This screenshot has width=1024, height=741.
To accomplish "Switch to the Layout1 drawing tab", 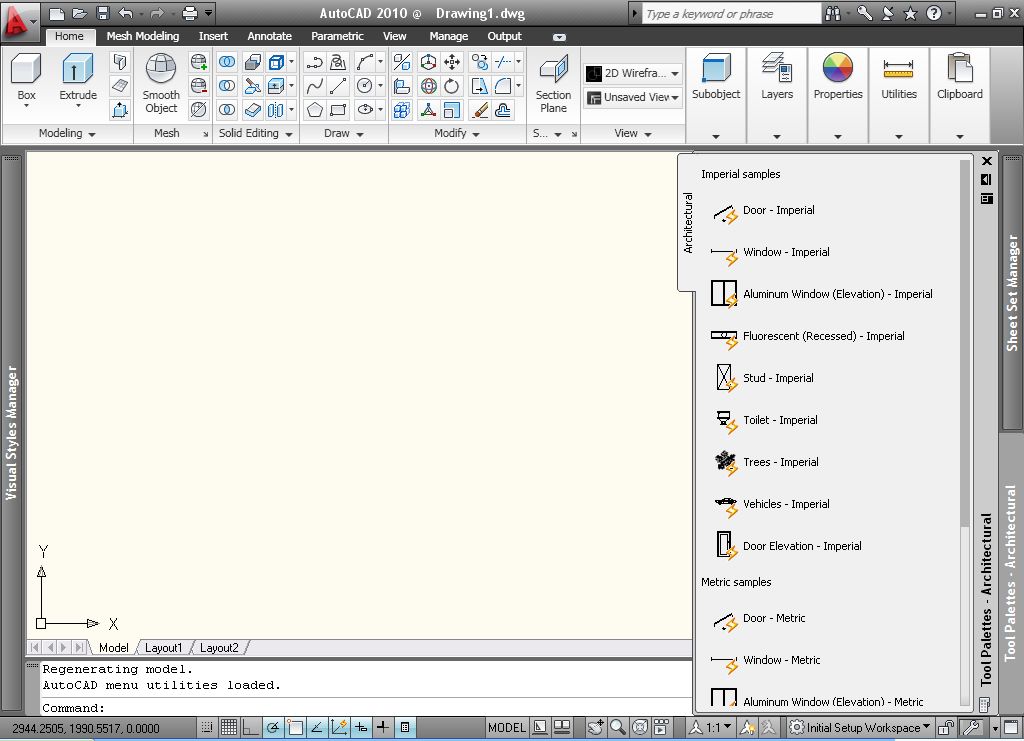I will (164, 647).
